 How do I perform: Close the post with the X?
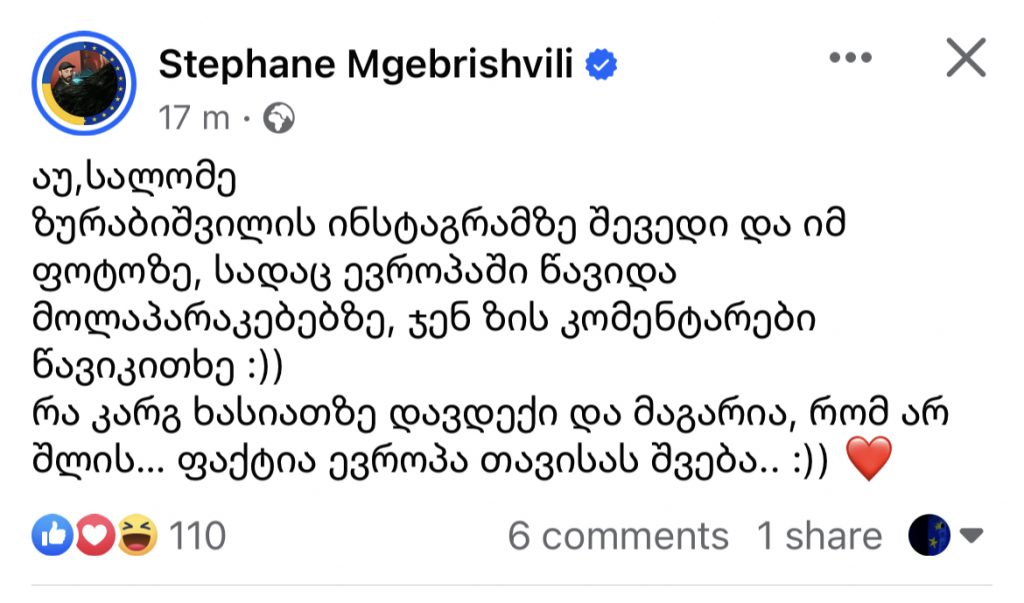point(966,58)
